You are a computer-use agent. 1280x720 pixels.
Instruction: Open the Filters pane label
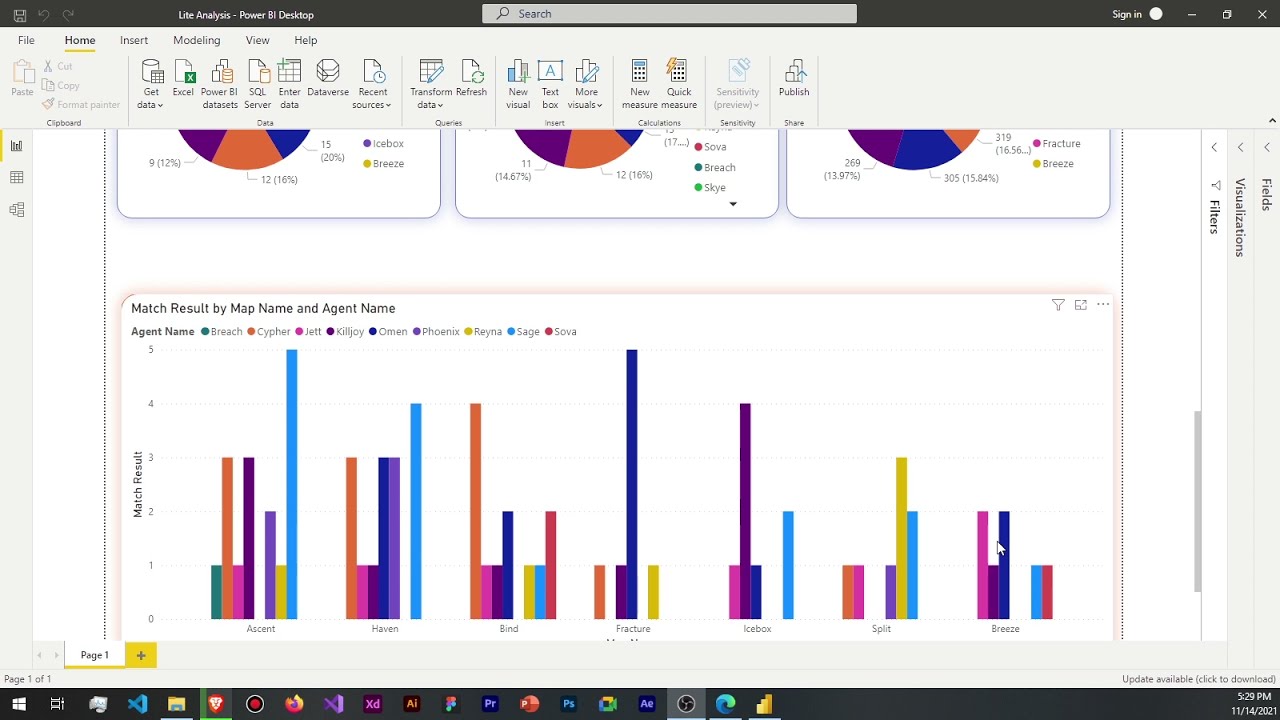click(x=1215, y=216)
